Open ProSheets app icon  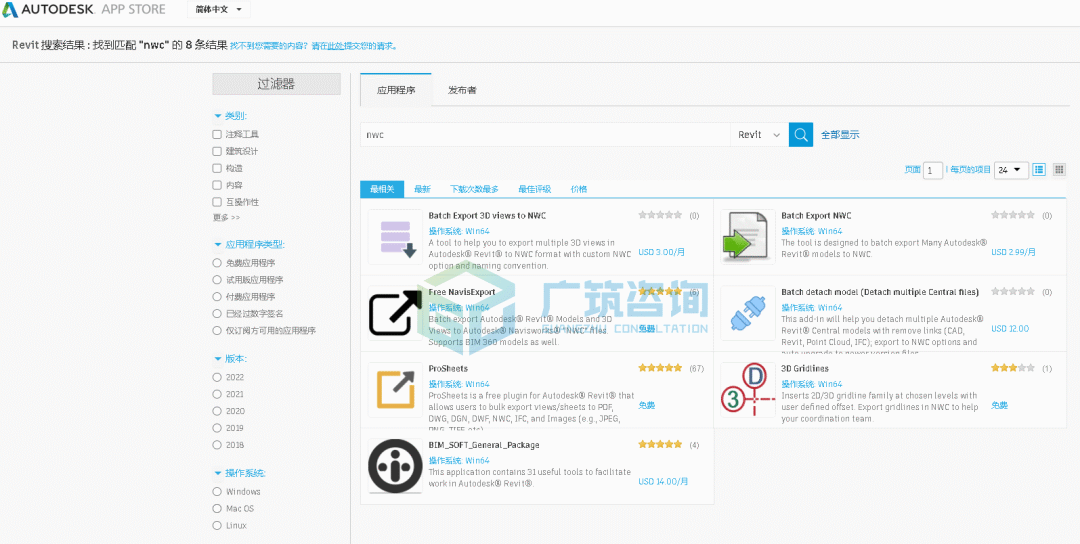395,390
